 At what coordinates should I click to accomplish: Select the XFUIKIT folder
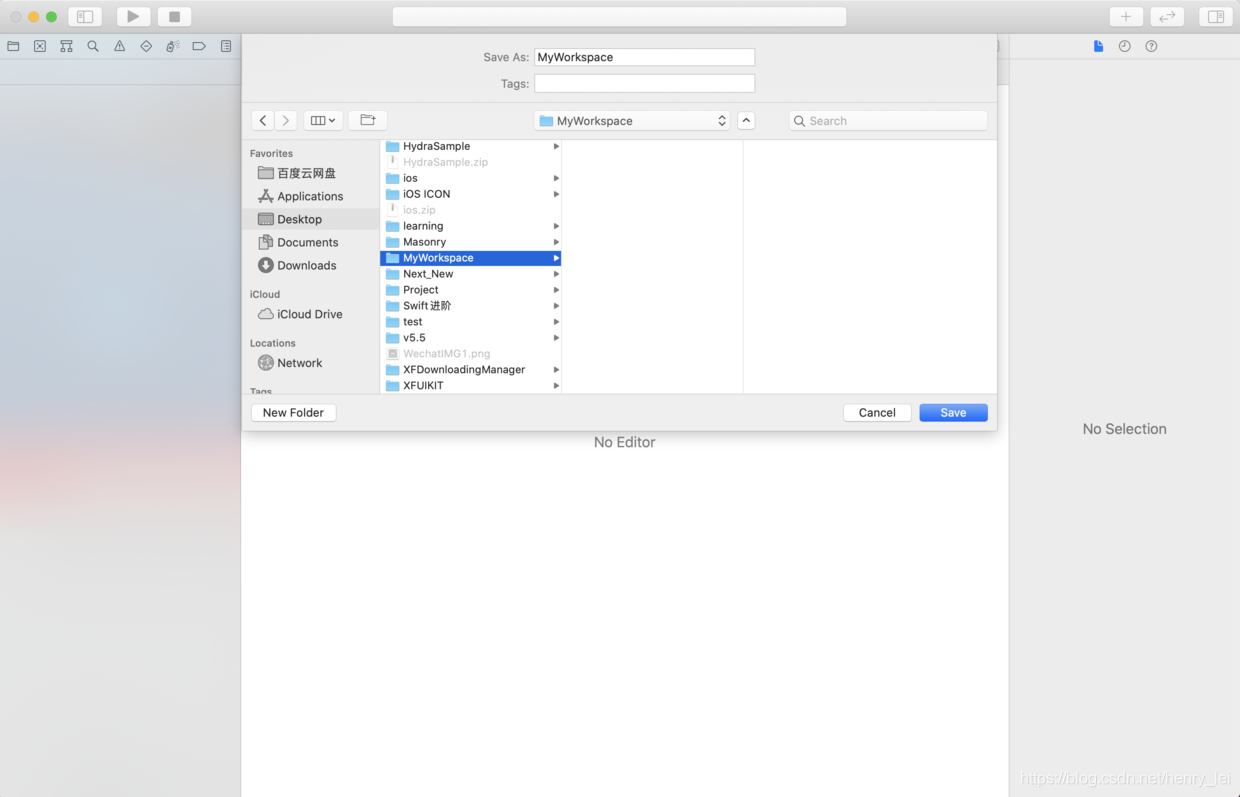tap(471, 386)
